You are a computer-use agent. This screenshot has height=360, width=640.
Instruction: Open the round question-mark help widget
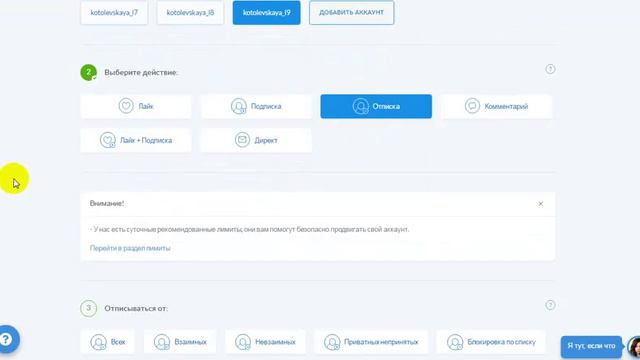(x=7, y=339)
